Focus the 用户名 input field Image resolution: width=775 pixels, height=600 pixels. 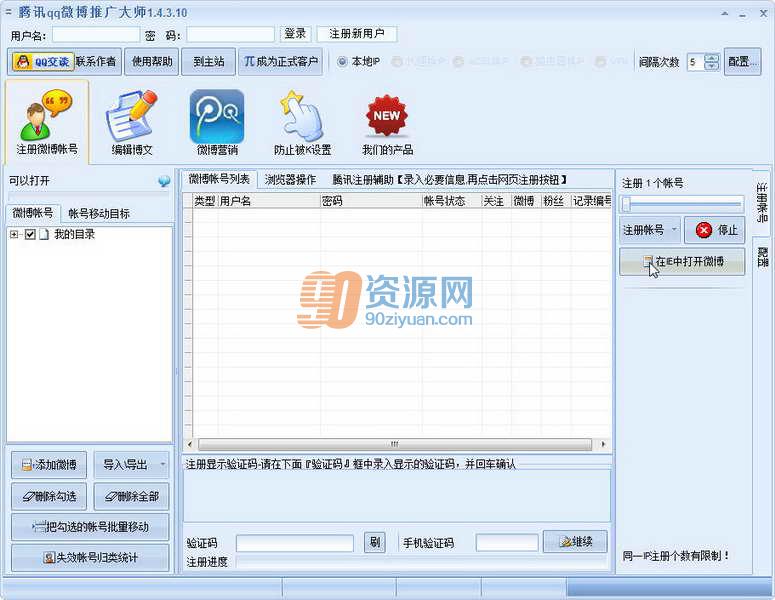[x=96, y=35]
